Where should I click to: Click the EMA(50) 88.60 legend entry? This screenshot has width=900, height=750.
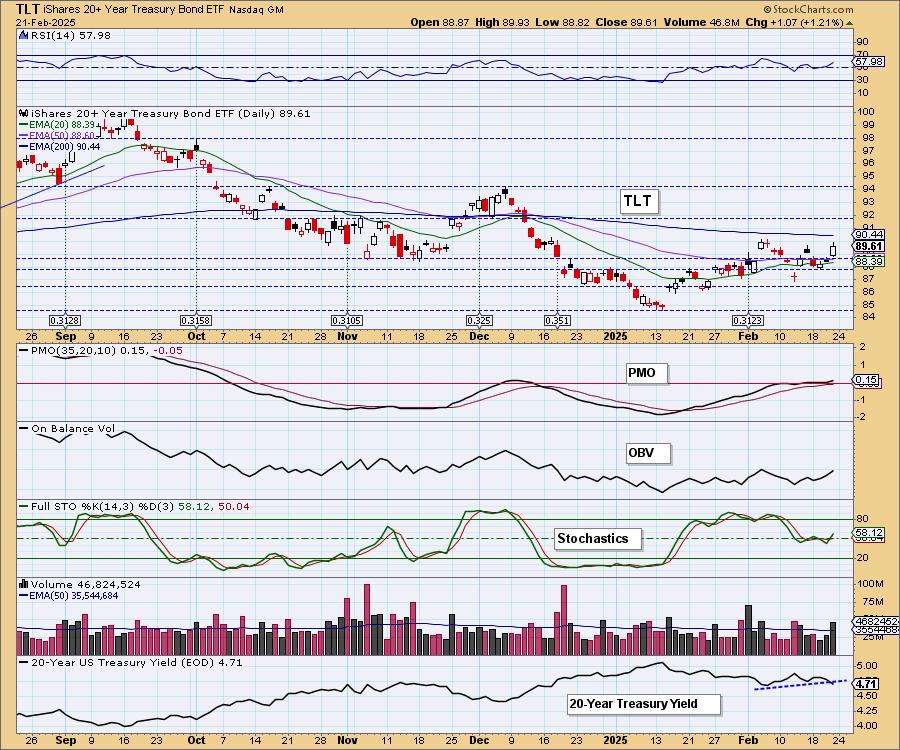point(58,135)
